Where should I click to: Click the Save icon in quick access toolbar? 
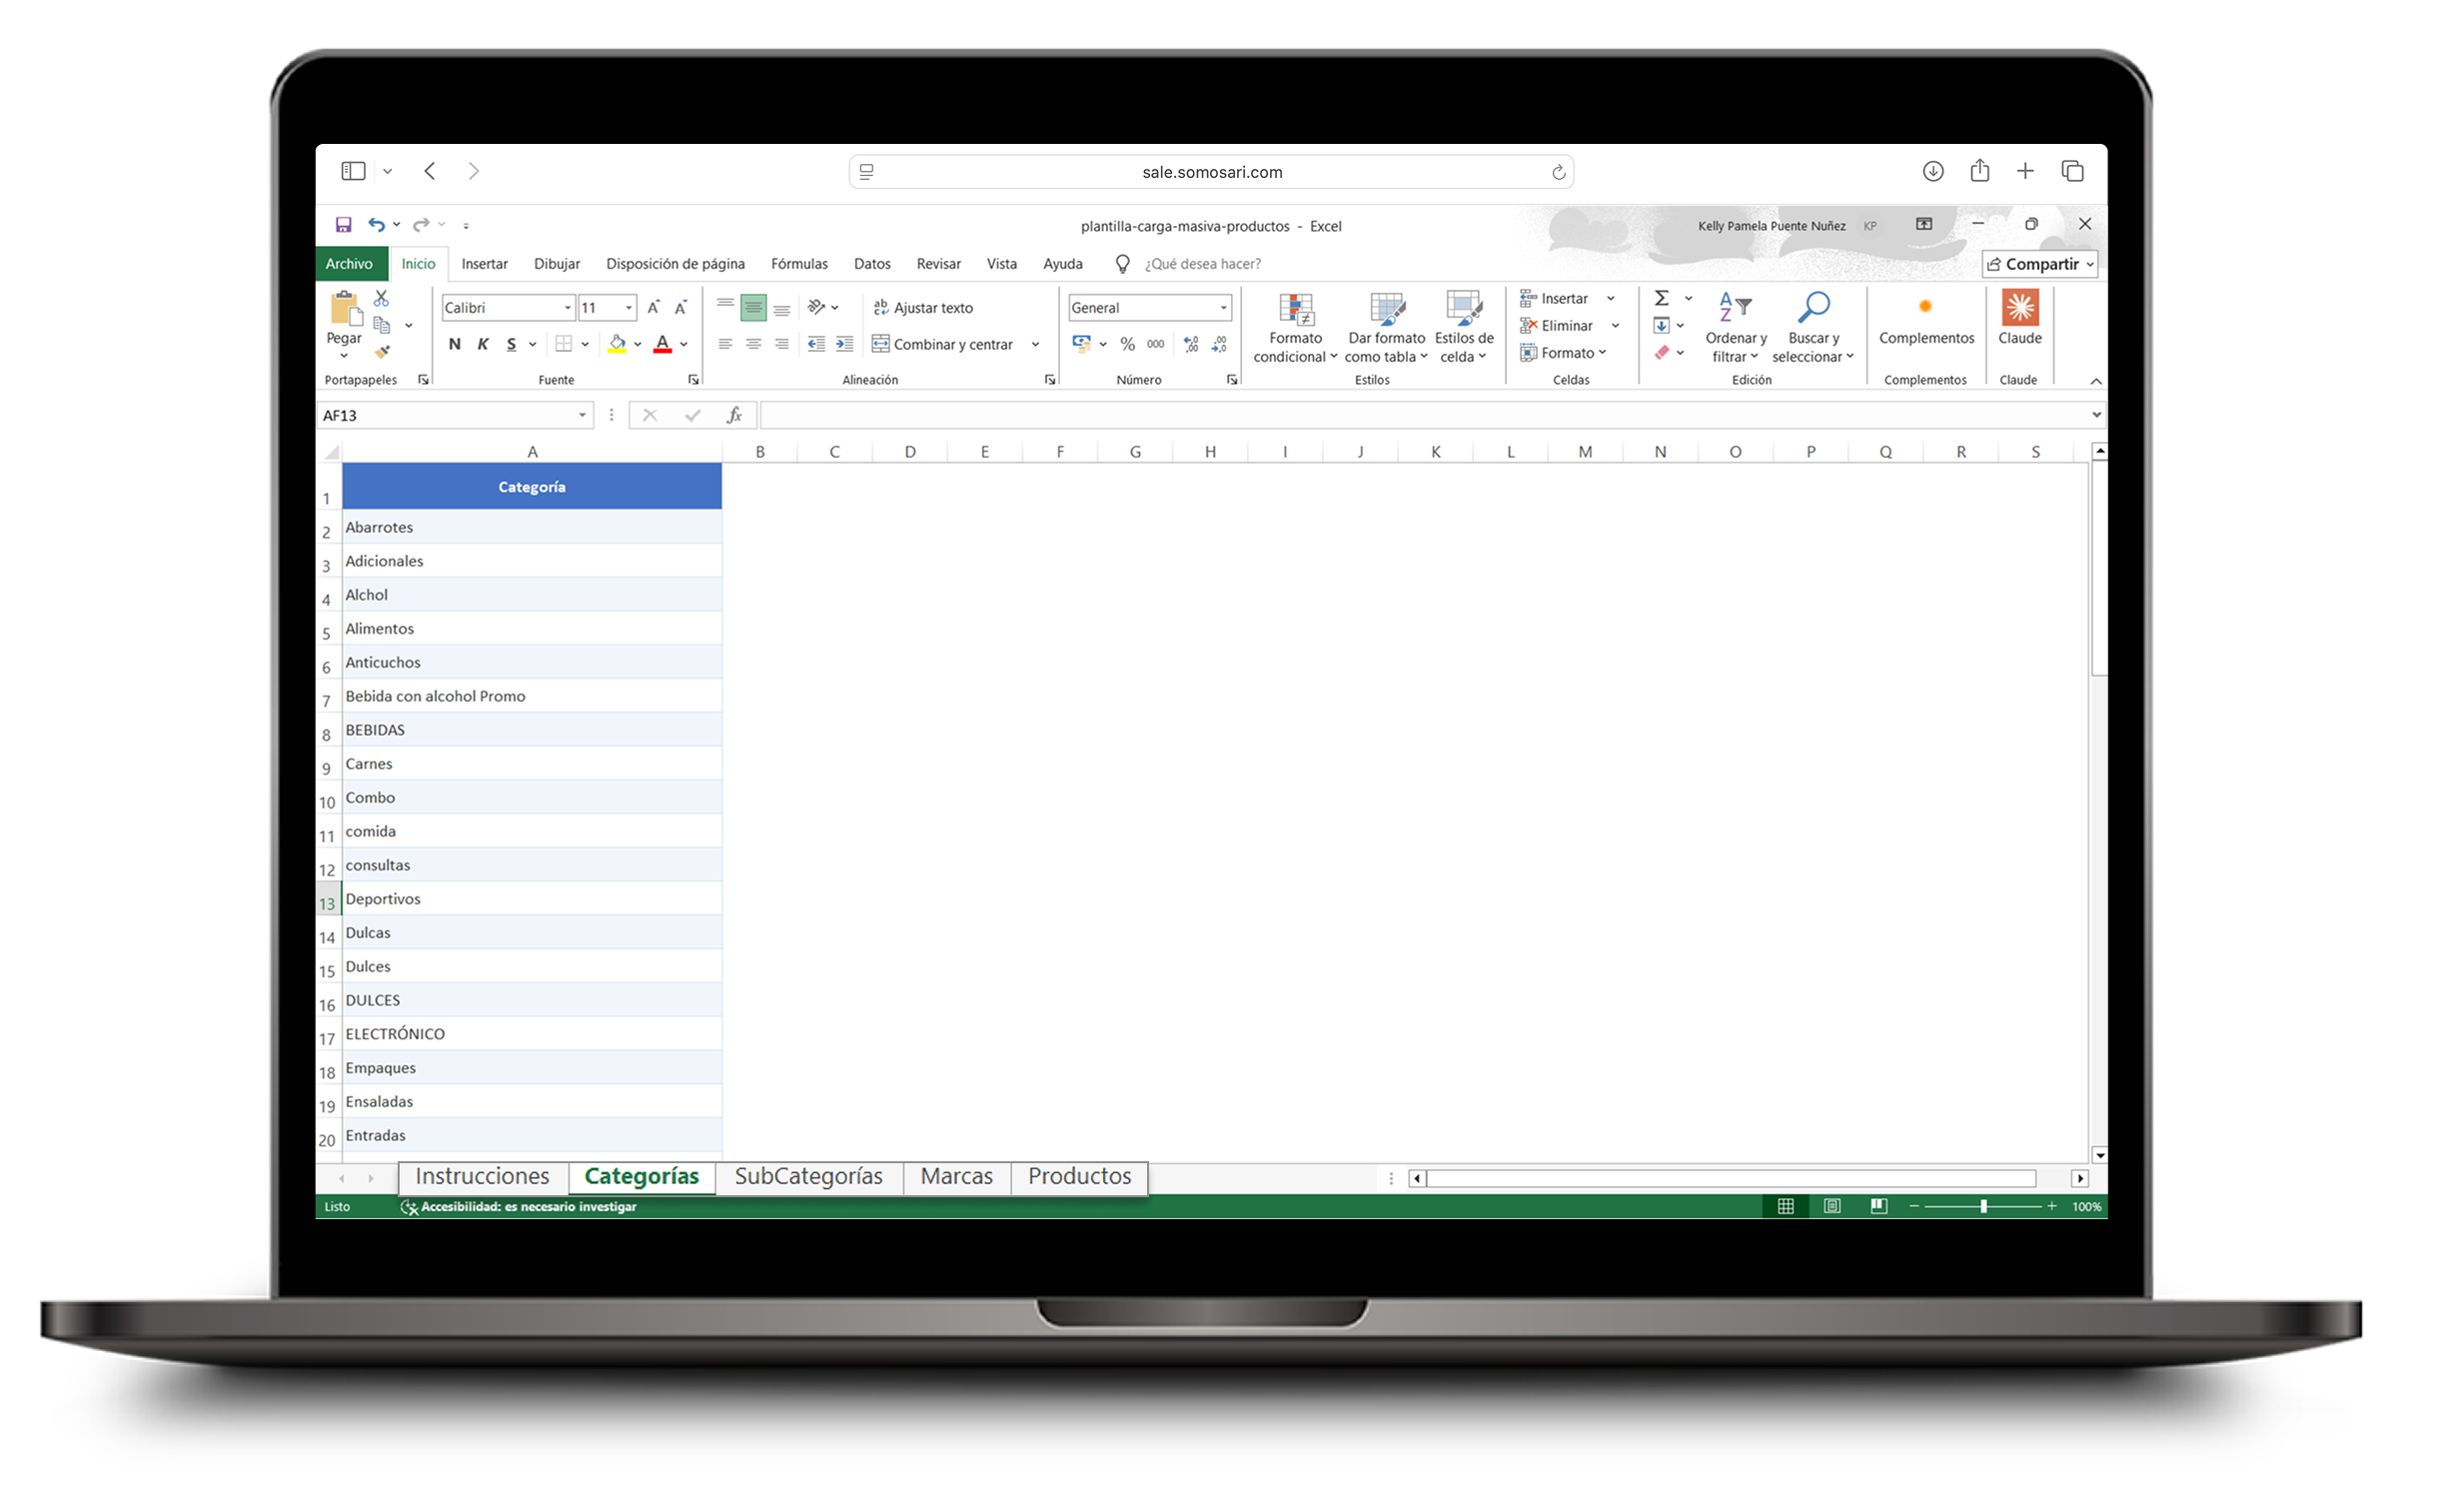point(343,225)
